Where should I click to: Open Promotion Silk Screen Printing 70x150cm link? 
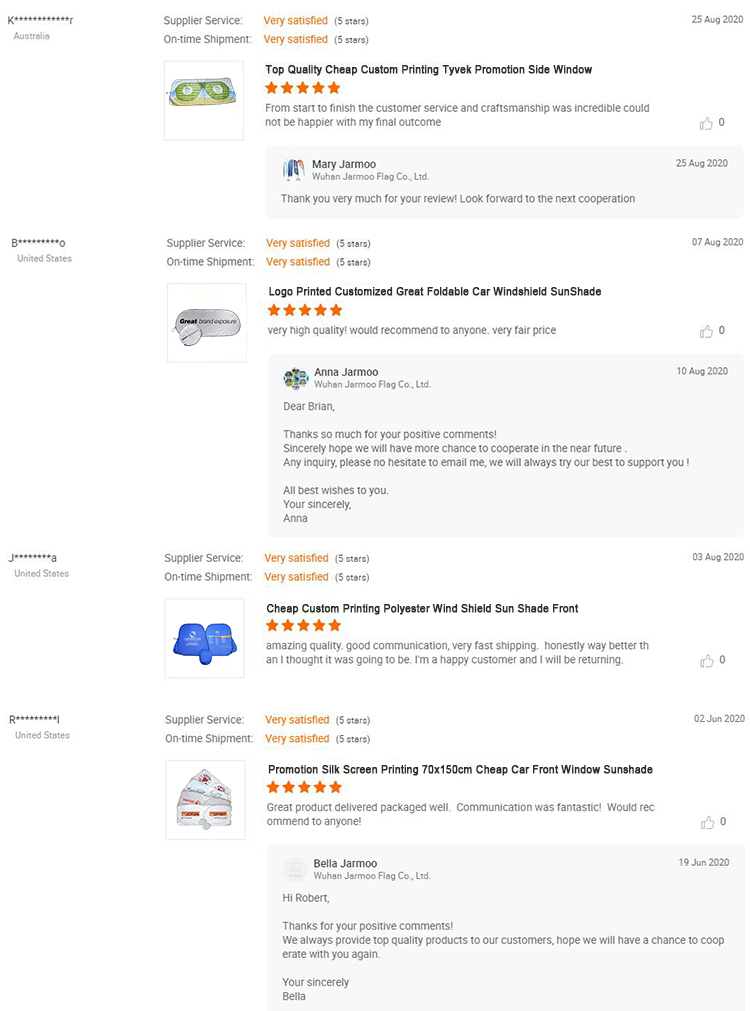pos(460,770)
